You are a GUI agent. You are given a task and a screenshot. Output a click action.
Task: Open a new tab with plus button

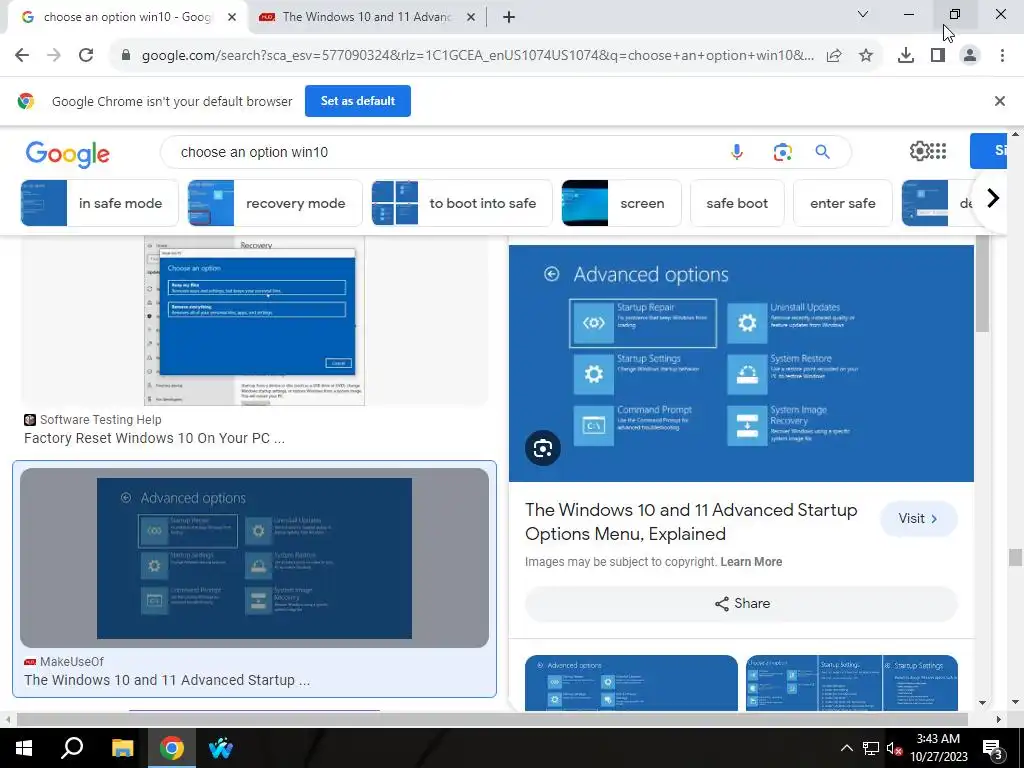509,18
